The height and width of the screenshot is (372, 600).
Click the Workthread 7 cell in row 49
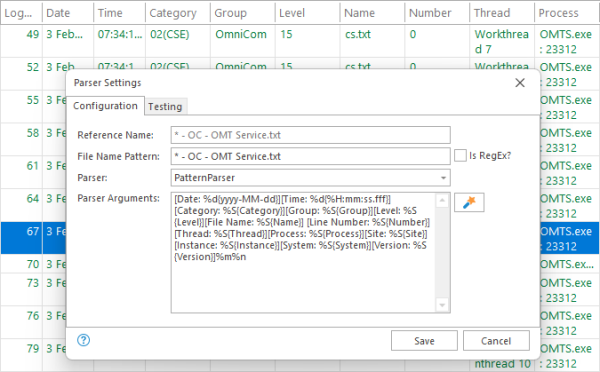(x=501, y=42)
